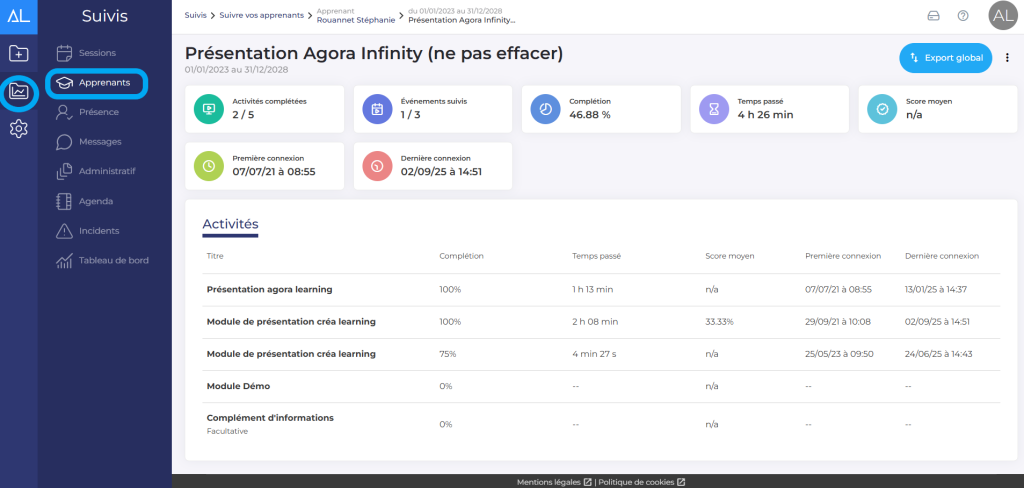
Task: Open Tableau de bord in sidebar
Action: click(x=113, y=261)
